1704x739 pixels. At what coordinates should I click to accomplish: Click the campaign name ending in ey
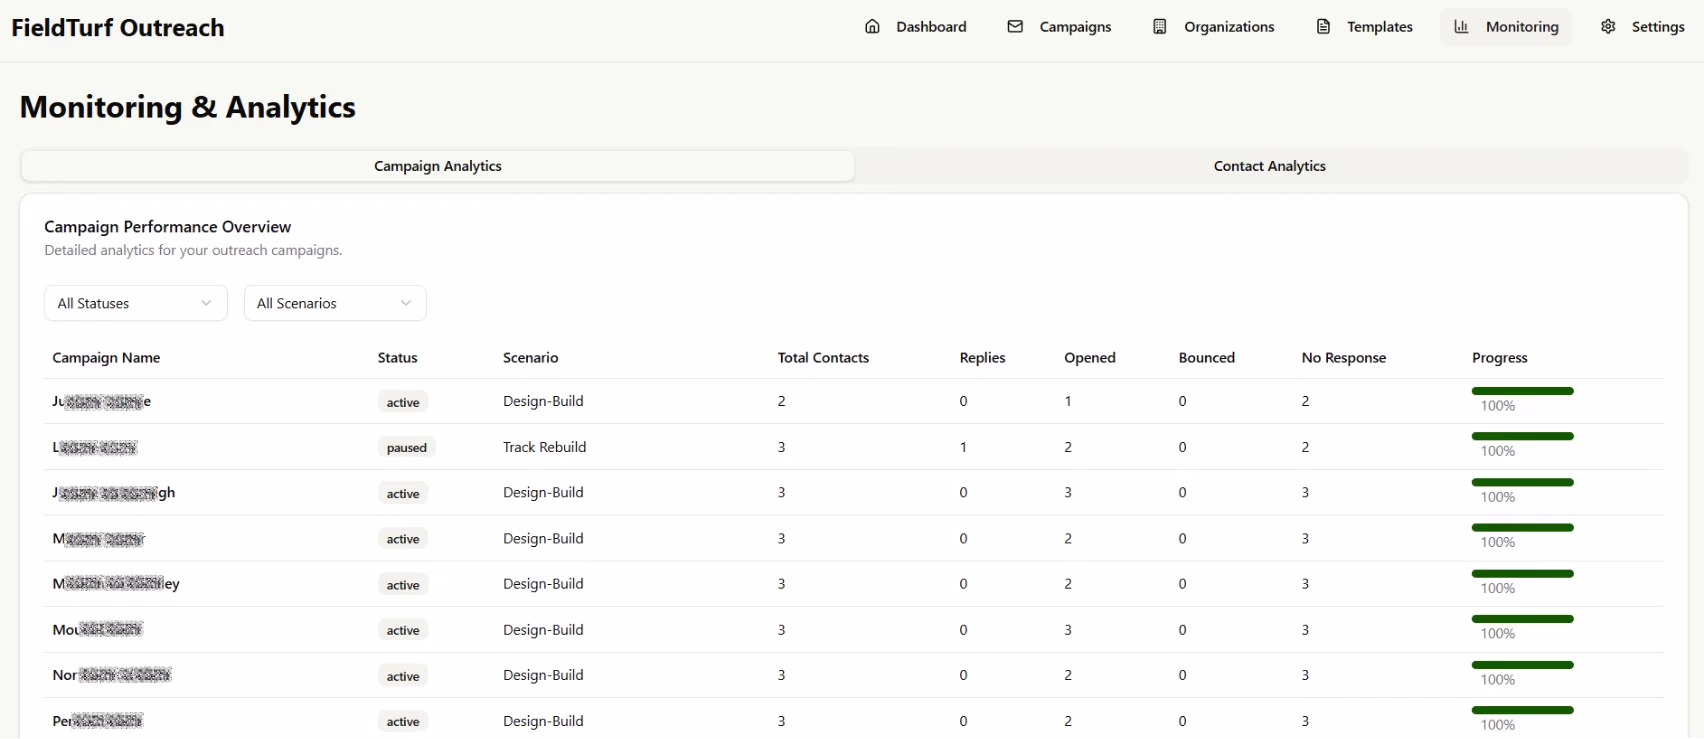pyautogui.click(x=116, y=584)
